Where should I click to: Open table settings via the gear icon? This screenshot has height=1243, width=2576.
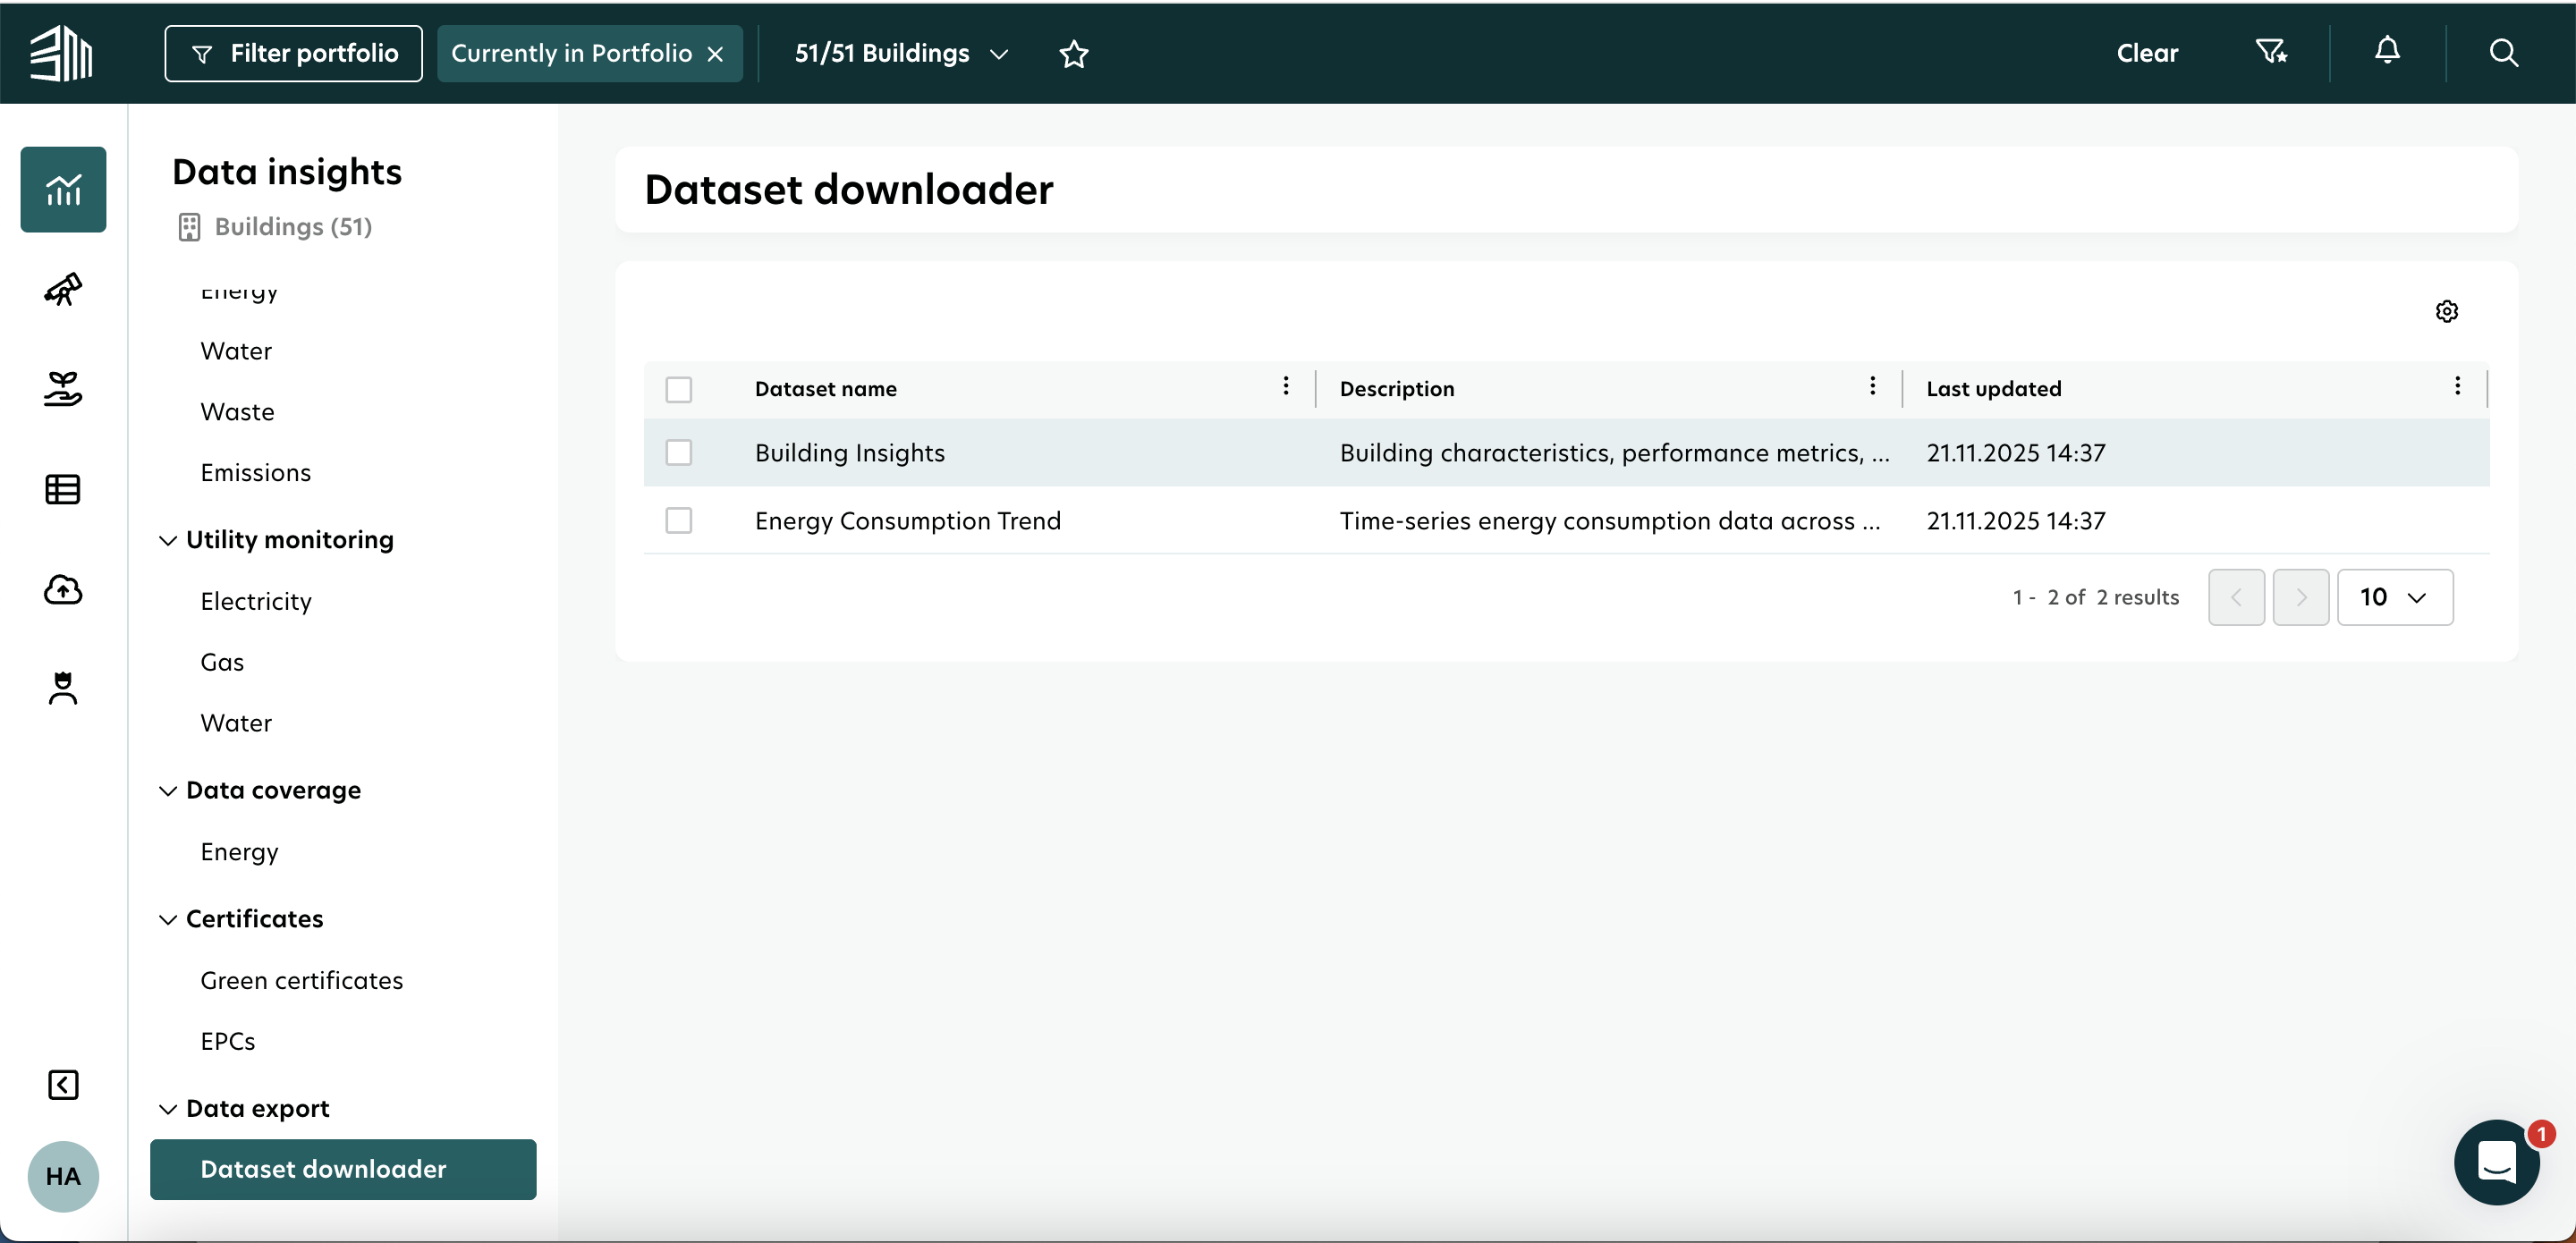(x=2446, y=311)
